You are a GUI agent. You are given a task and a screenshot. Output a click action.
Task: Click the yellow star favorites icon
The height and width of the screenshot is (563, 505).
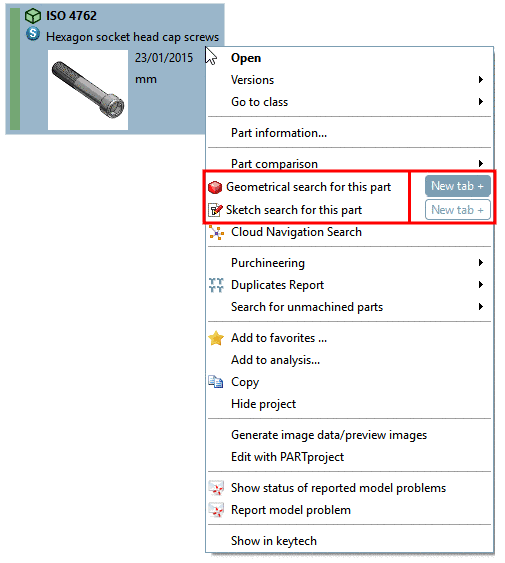[216, 338]
